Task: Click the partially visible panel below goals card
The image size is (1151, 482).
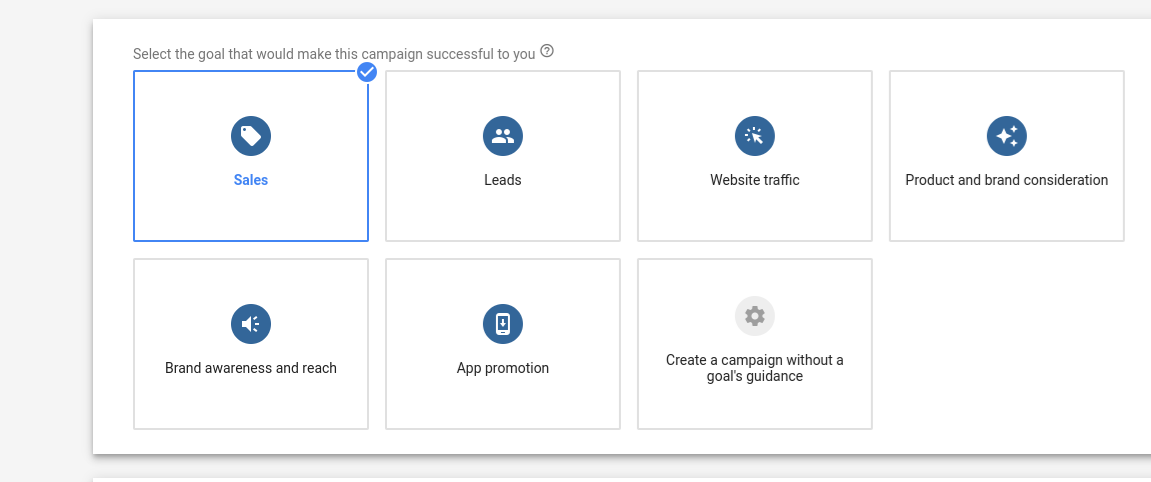Action: tap(622, 480)
